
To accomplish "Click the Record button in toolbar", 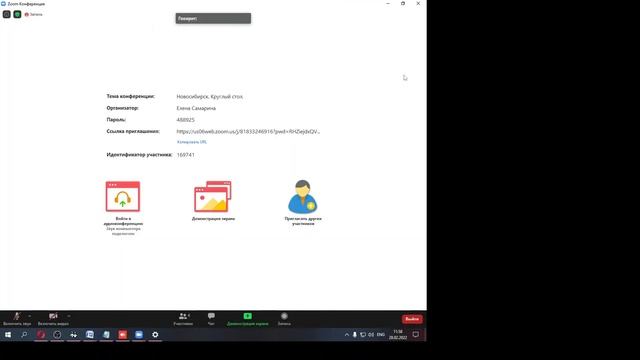I will (284, 319).
